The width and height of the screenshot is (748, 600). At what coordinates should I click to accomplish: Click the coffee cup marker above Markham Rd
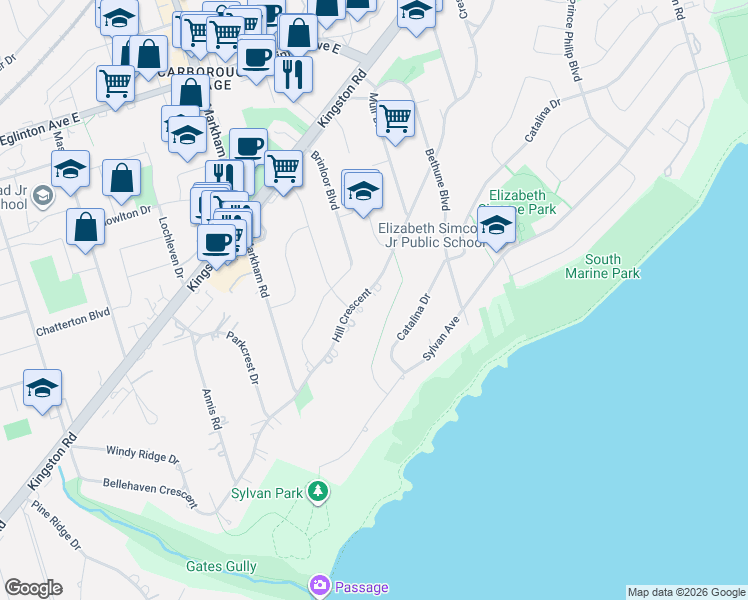pyautogui.click(x=249, y=148)
